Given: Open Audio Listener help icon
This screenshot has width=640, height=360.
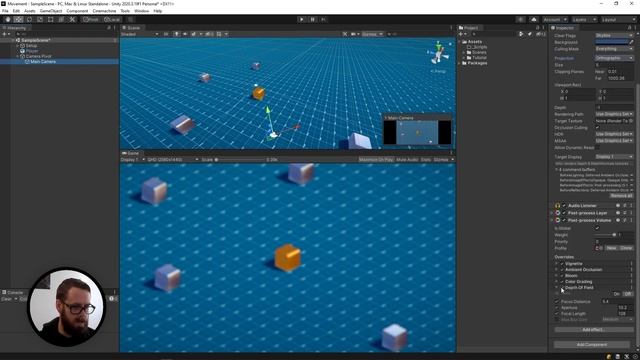Looking at the screenshot, I should coord(618,206).
